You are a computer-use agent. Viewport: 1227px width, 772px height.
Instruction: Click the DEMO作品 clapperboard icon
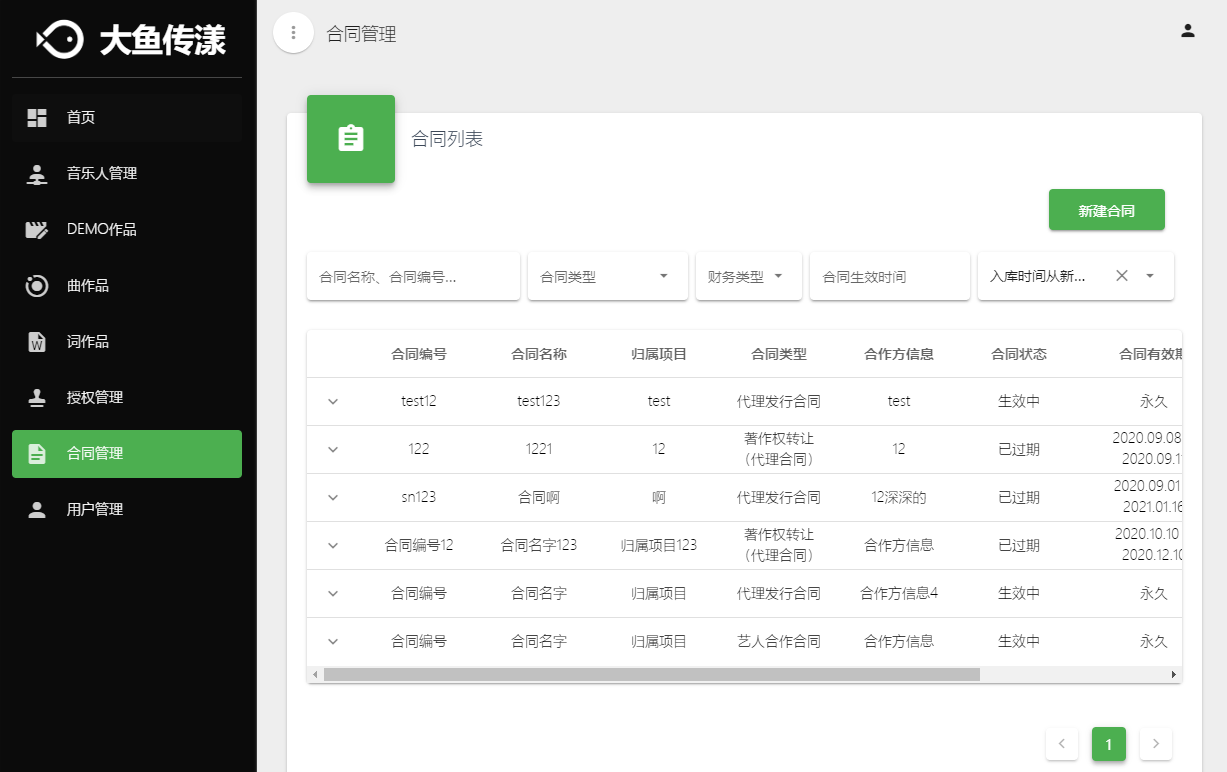point(37,230)
